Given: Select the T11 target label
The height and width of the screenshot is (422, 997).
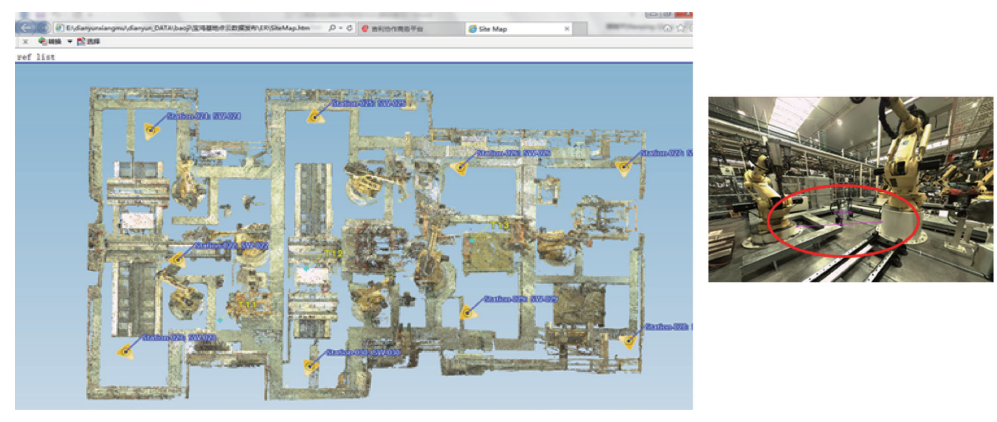Looking at the screenshot, I should pos(247,306).
